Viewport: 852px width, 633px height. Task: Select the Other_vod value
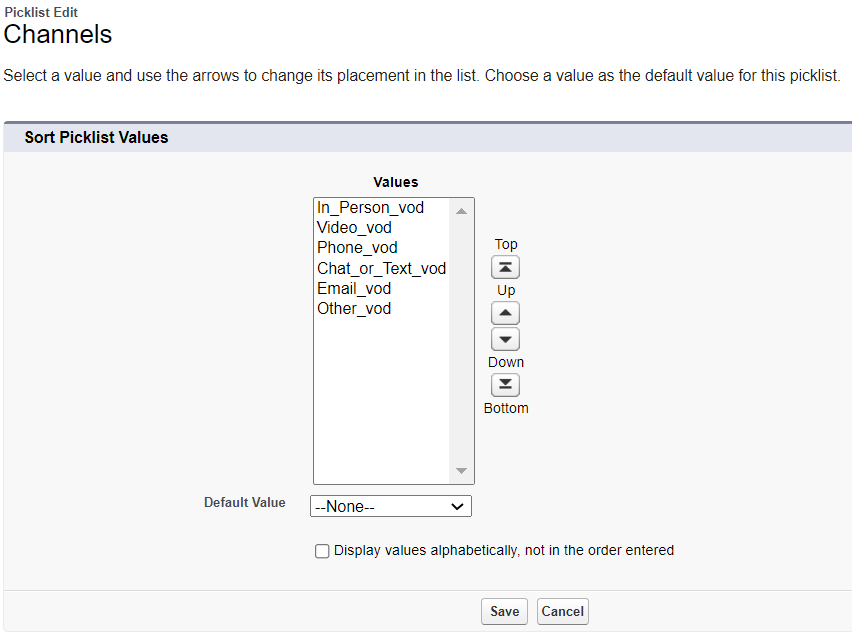pyautogui.click(x=354, y=308)
